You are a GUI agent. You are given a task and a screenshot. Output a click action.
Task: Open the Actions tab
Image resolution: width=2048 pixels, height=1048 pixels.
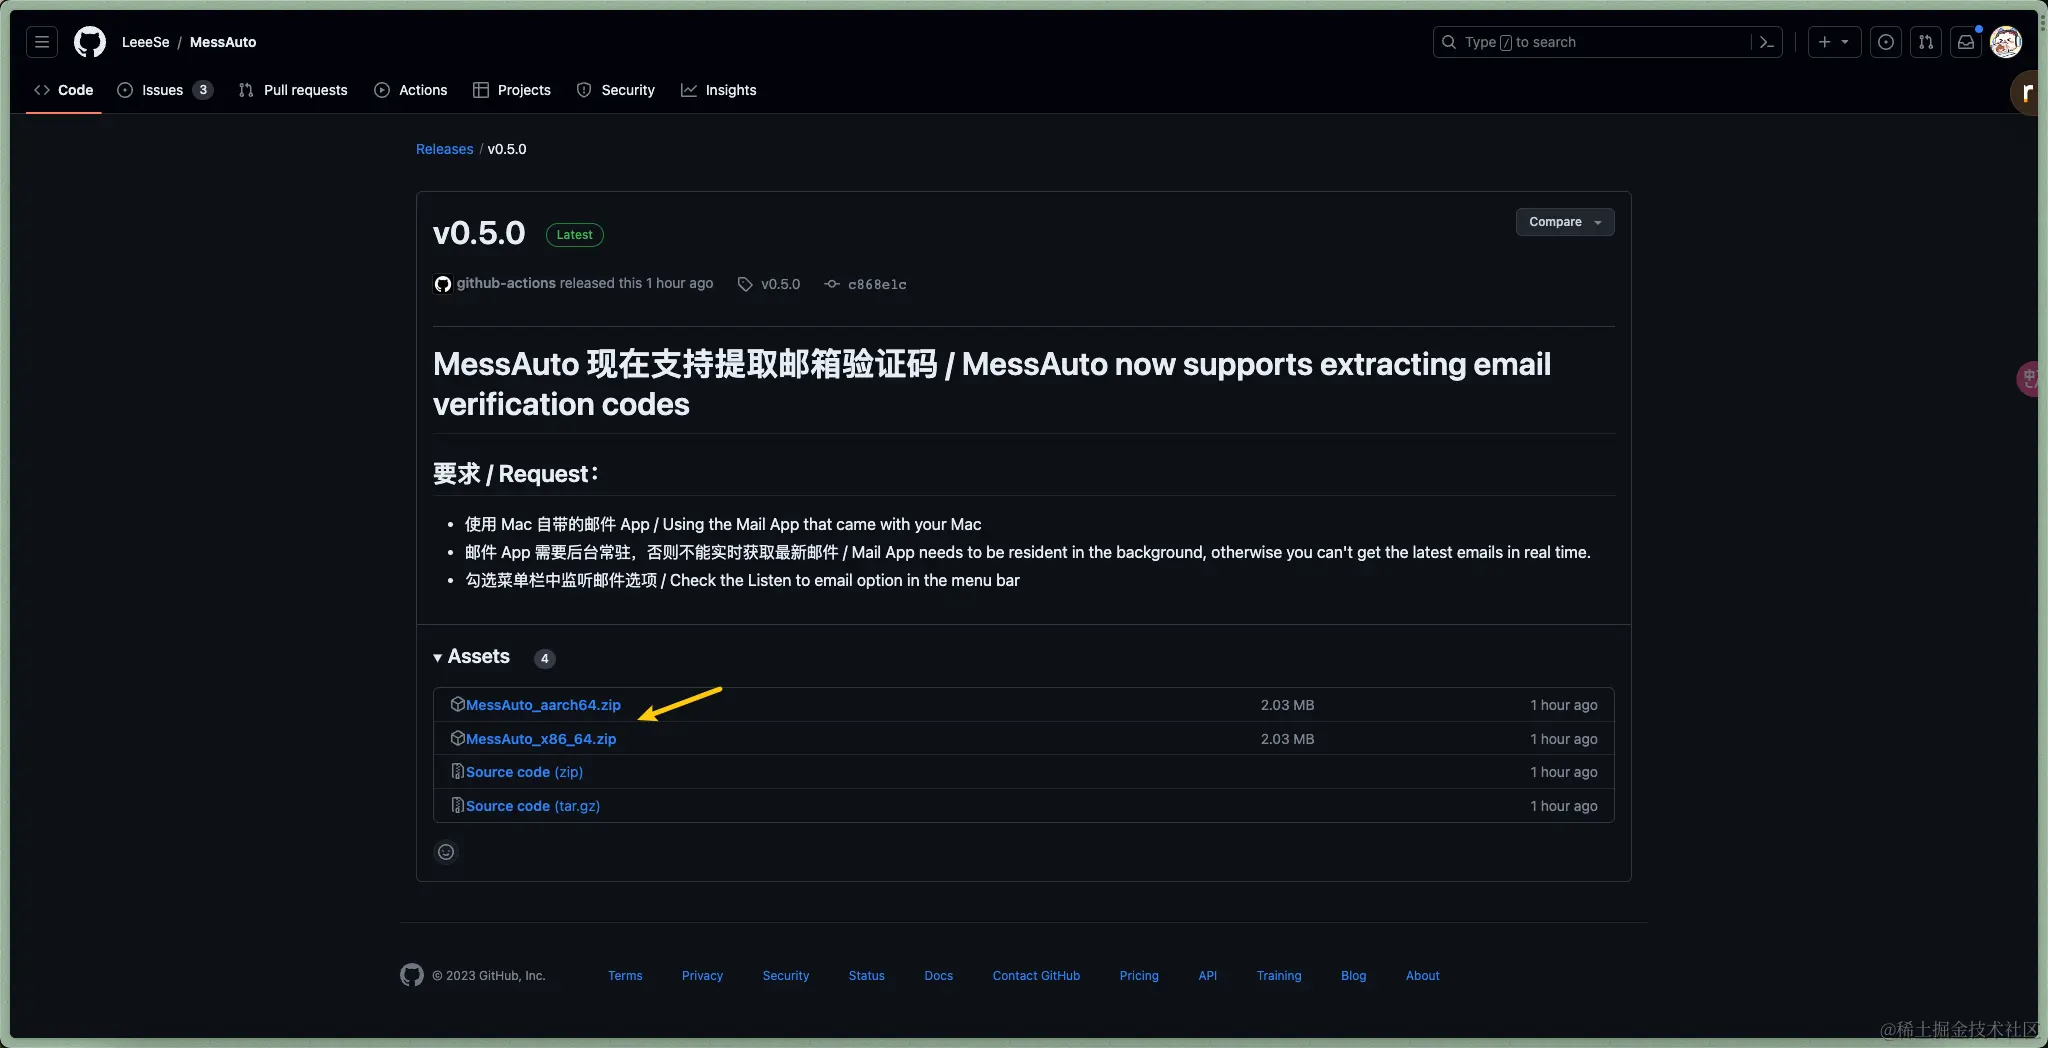click(411, 90)
